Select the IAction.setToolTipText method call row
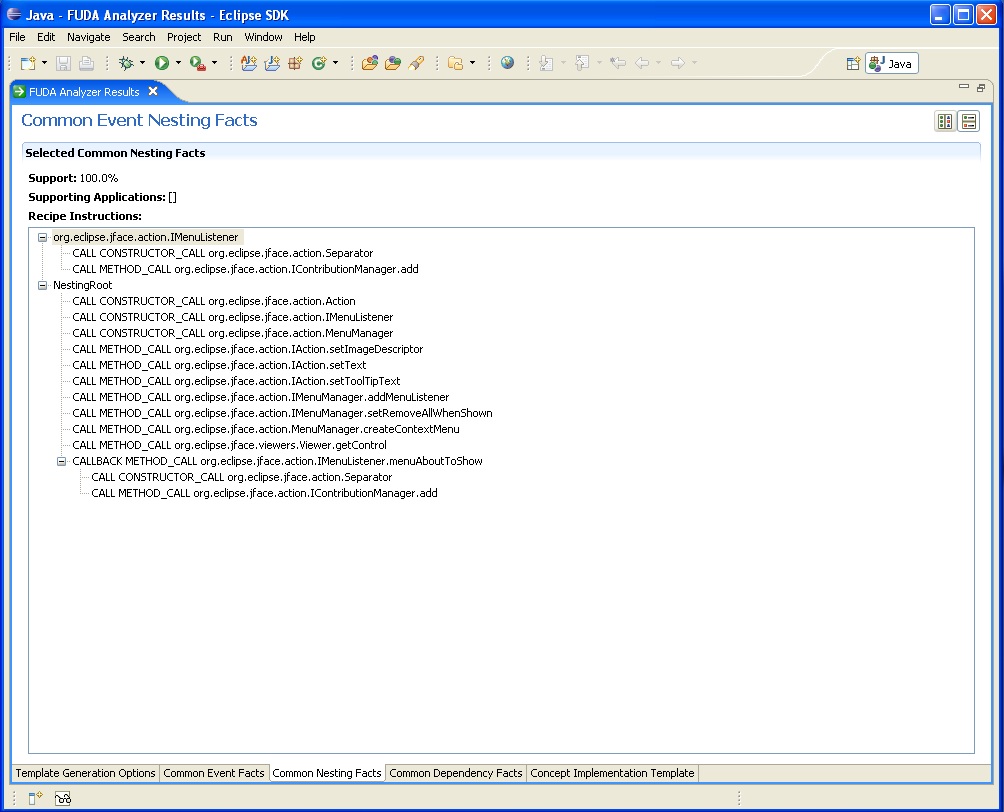This screenshot has width=1004, height=812. pos(236,381)
